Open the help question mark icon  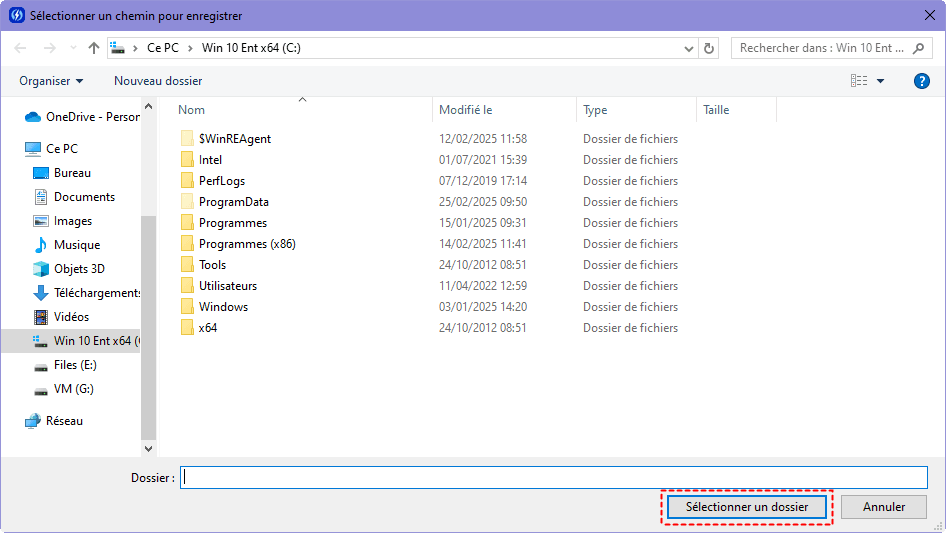coord(922,81)
